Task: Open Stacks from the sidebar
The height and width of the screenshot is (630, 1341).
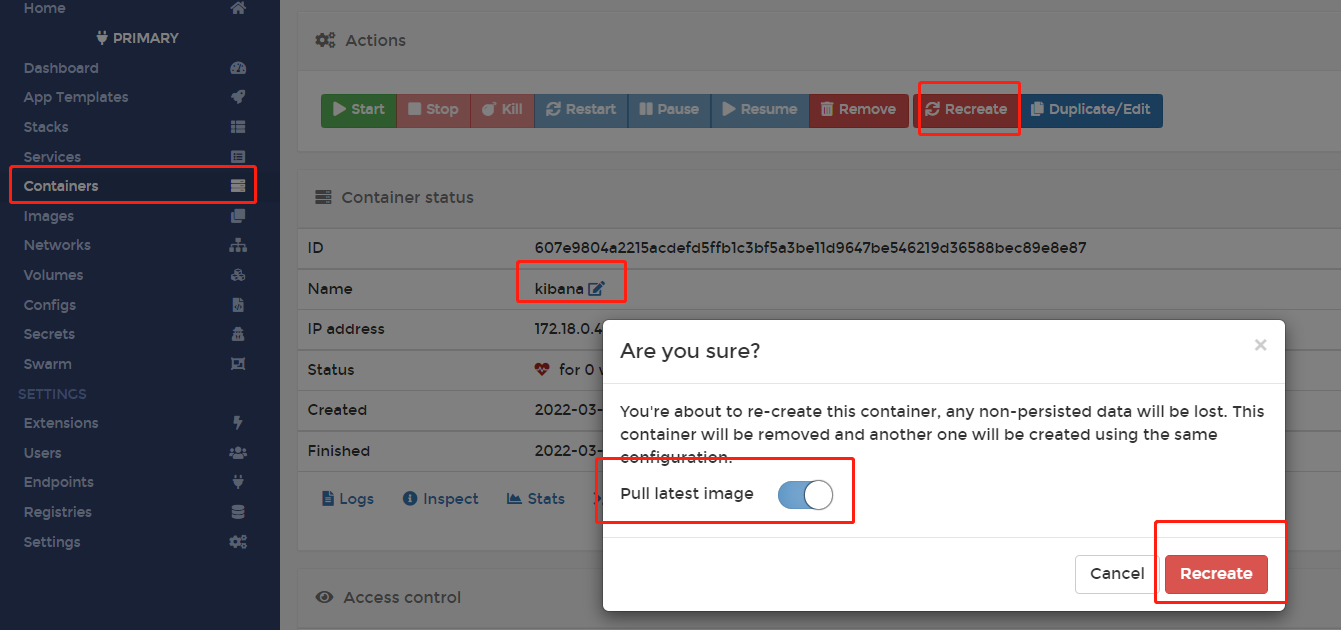Action: click(x=46, y=127)
